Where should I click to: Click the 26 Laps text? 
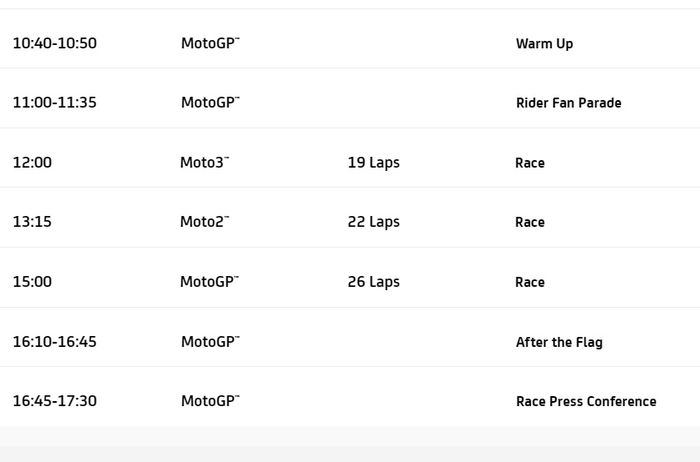click(x=373, y=282)
